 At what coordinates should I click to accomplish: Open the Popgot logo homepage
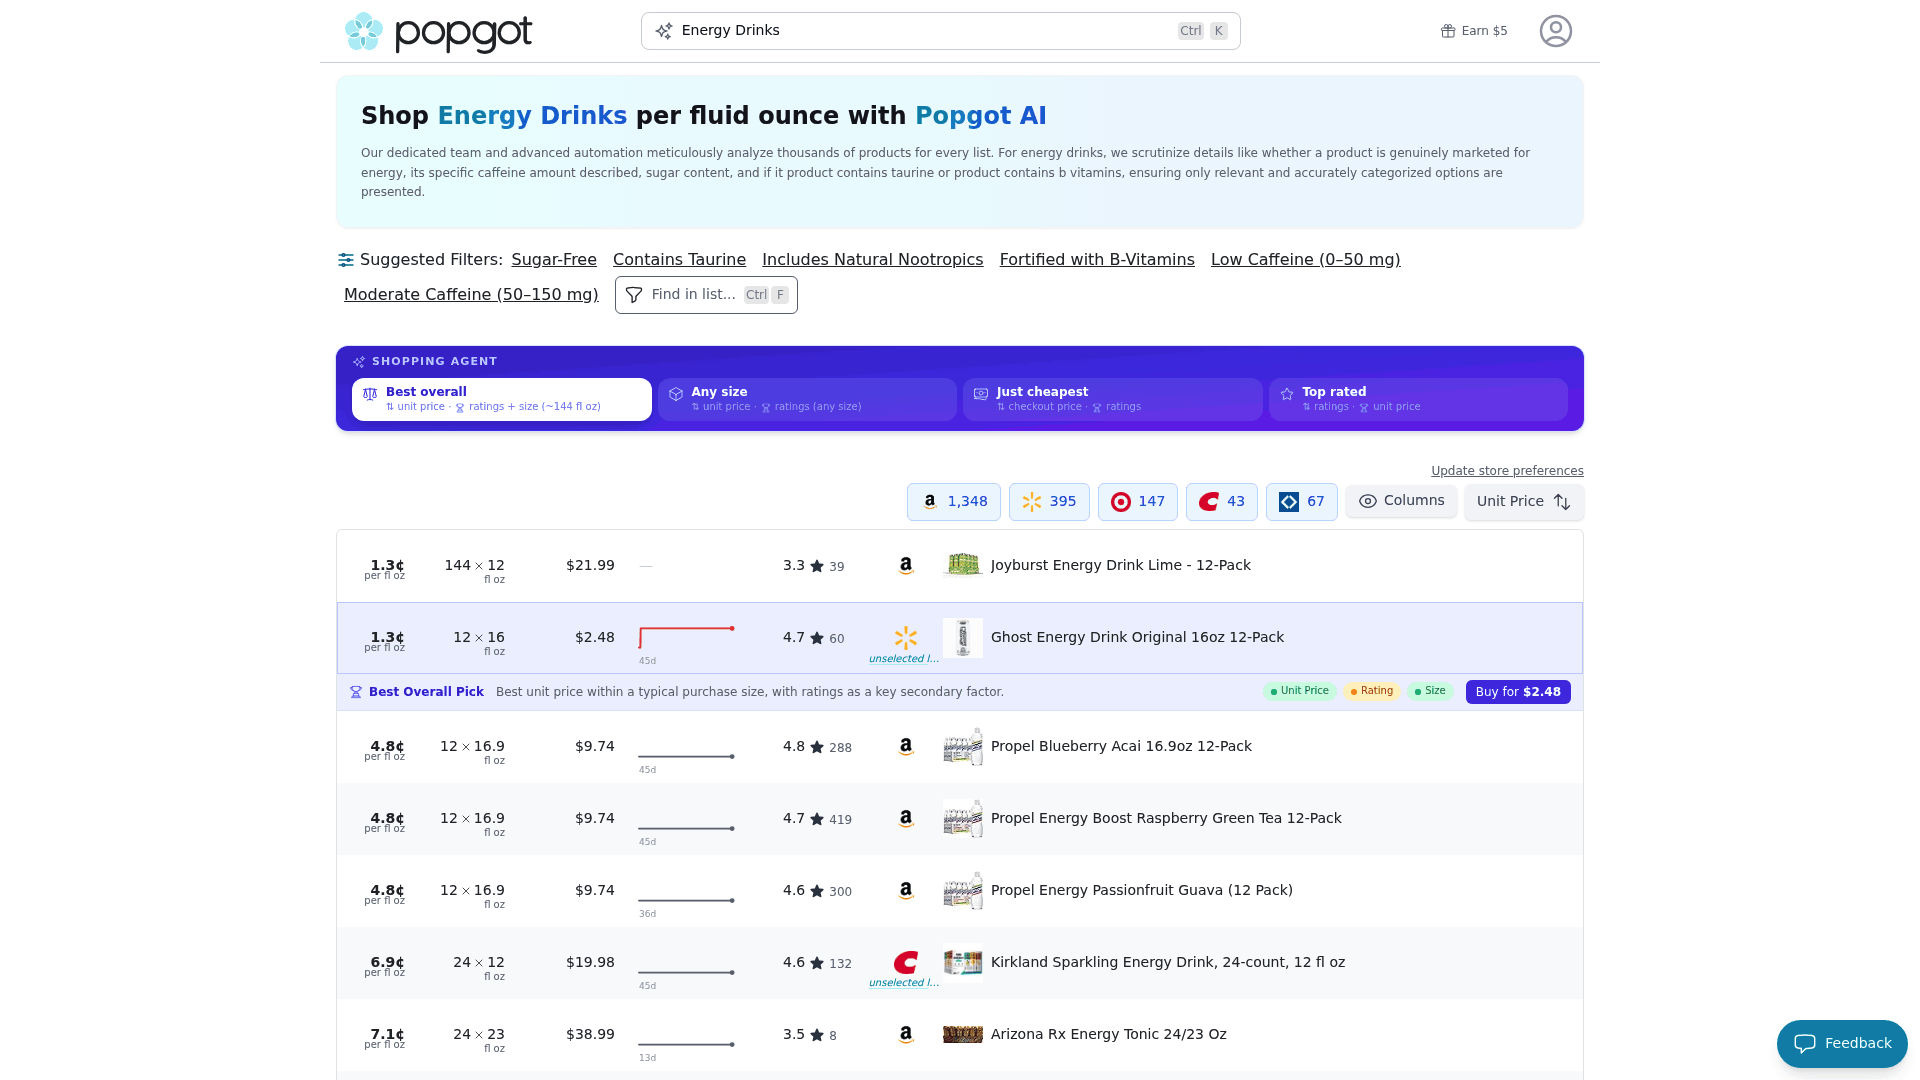coord(438,32)
